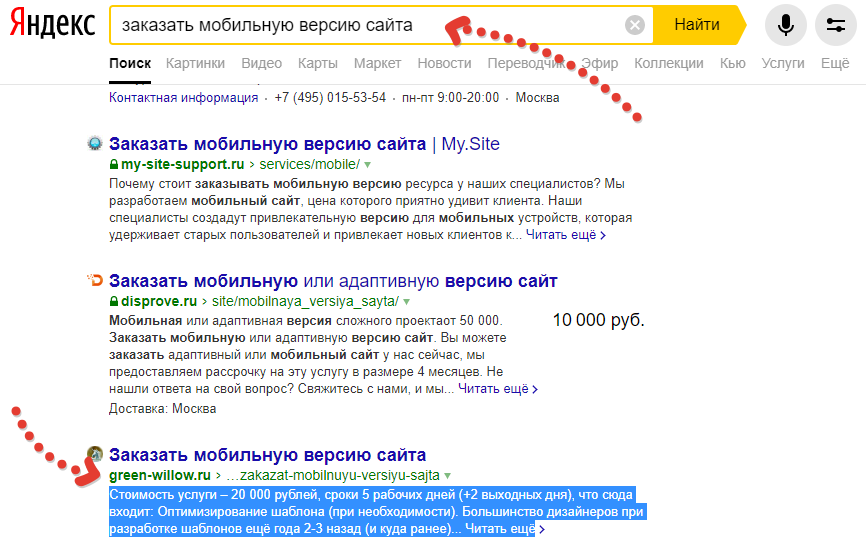The width and height of the screenshot is (866, 552).
Task: Open the Yandex logo homepage
Action: 52,24
